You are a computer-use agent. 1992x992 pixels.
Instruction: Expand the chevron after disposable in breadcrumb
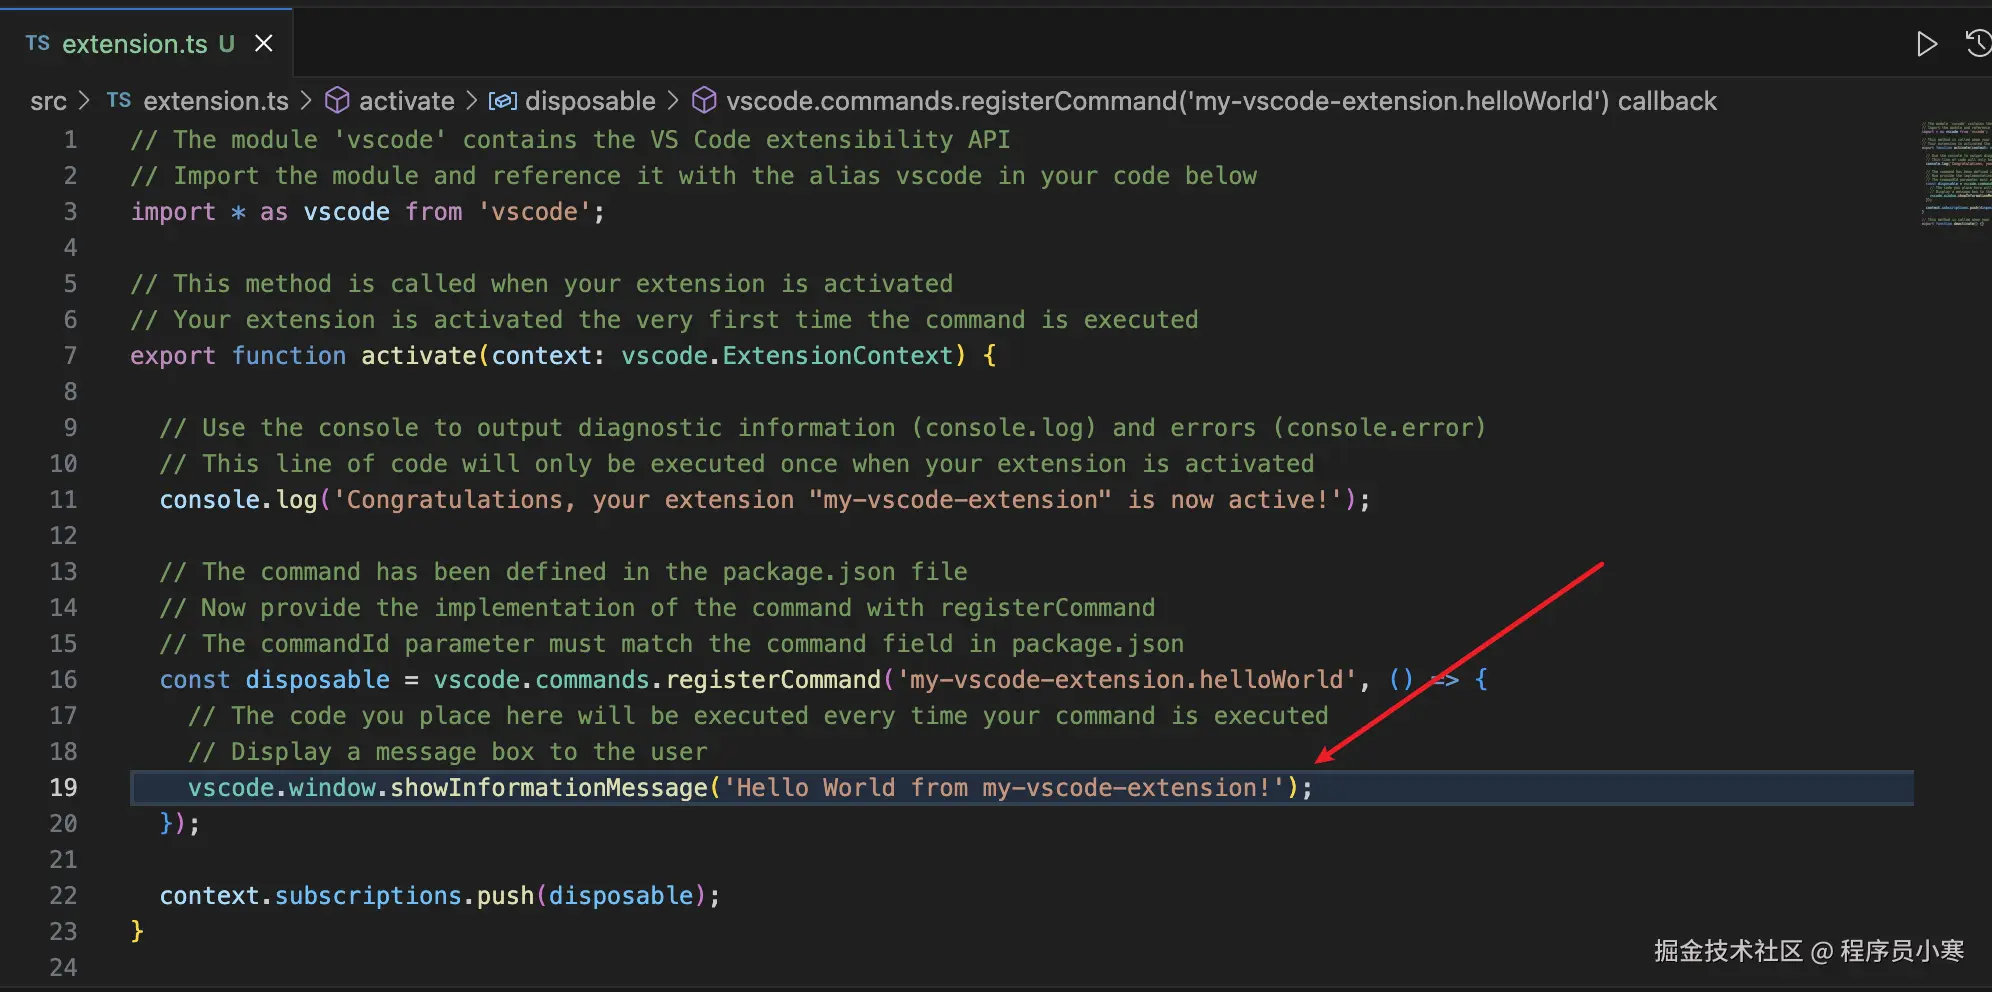[x=673, y=101]
